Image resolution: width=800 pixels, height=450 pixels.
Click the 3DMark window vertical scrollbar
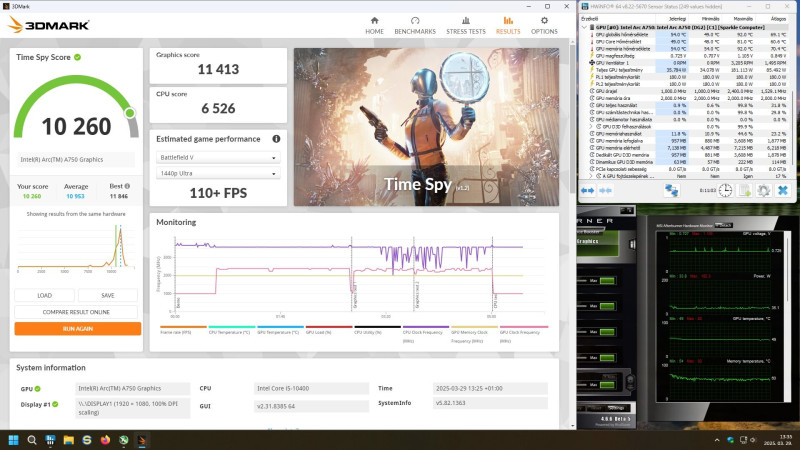point(572,235)
